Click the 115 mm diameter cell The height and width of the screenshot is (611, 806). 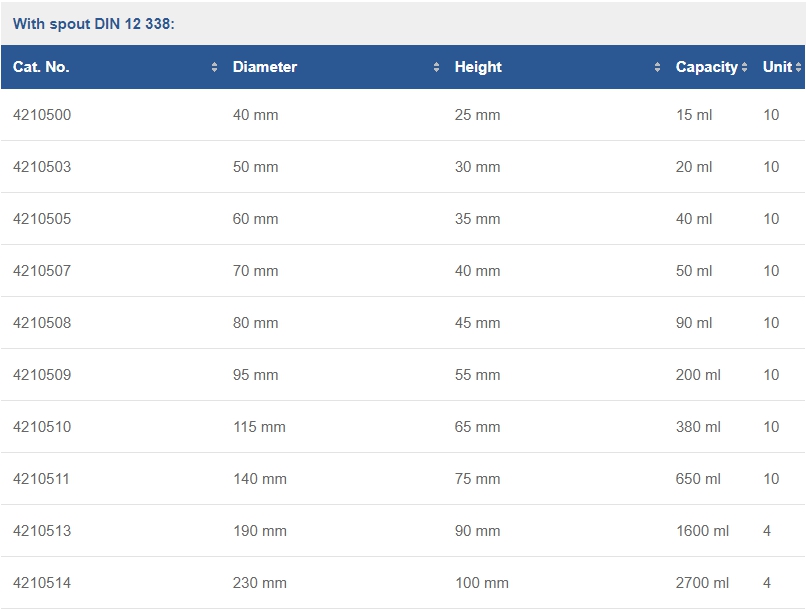click(x=259, y=427)
